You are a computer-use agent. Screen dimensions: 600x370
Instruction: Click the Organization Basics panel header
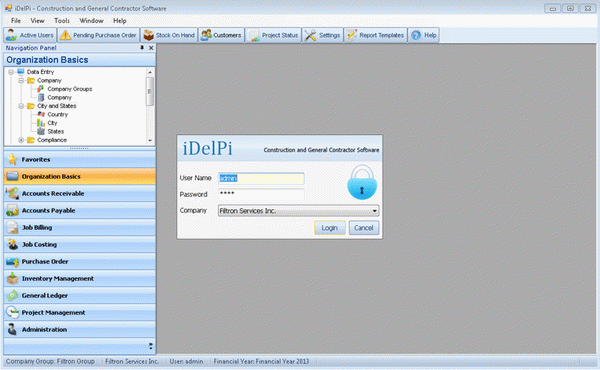pos(80,60)
